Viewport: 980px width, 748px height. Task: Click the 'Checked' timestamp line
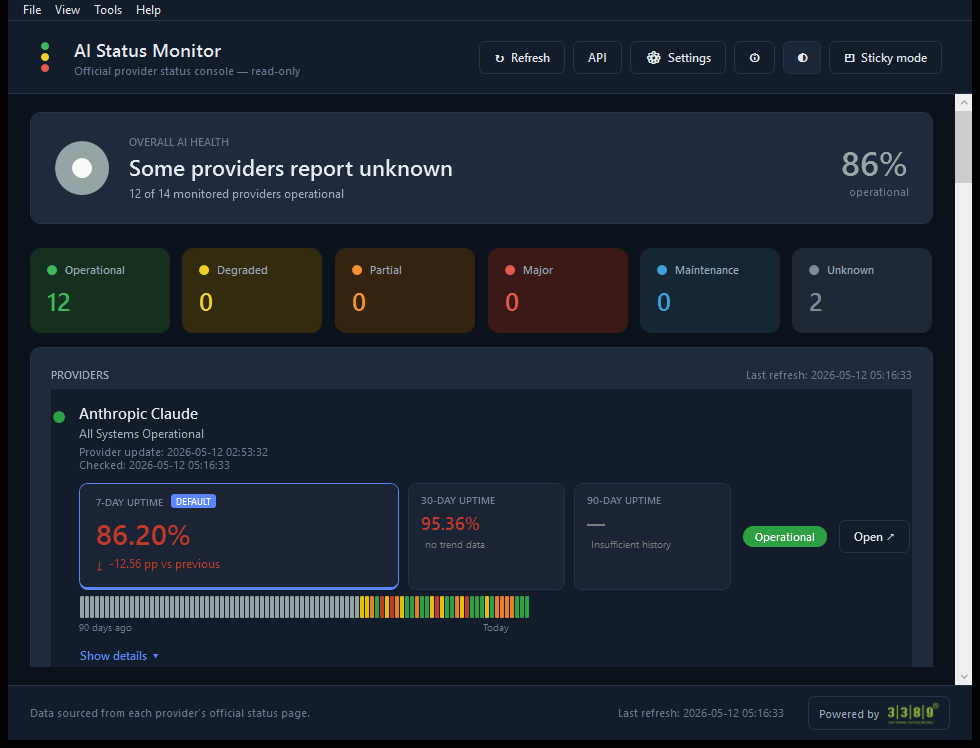[x=154, y=465]
